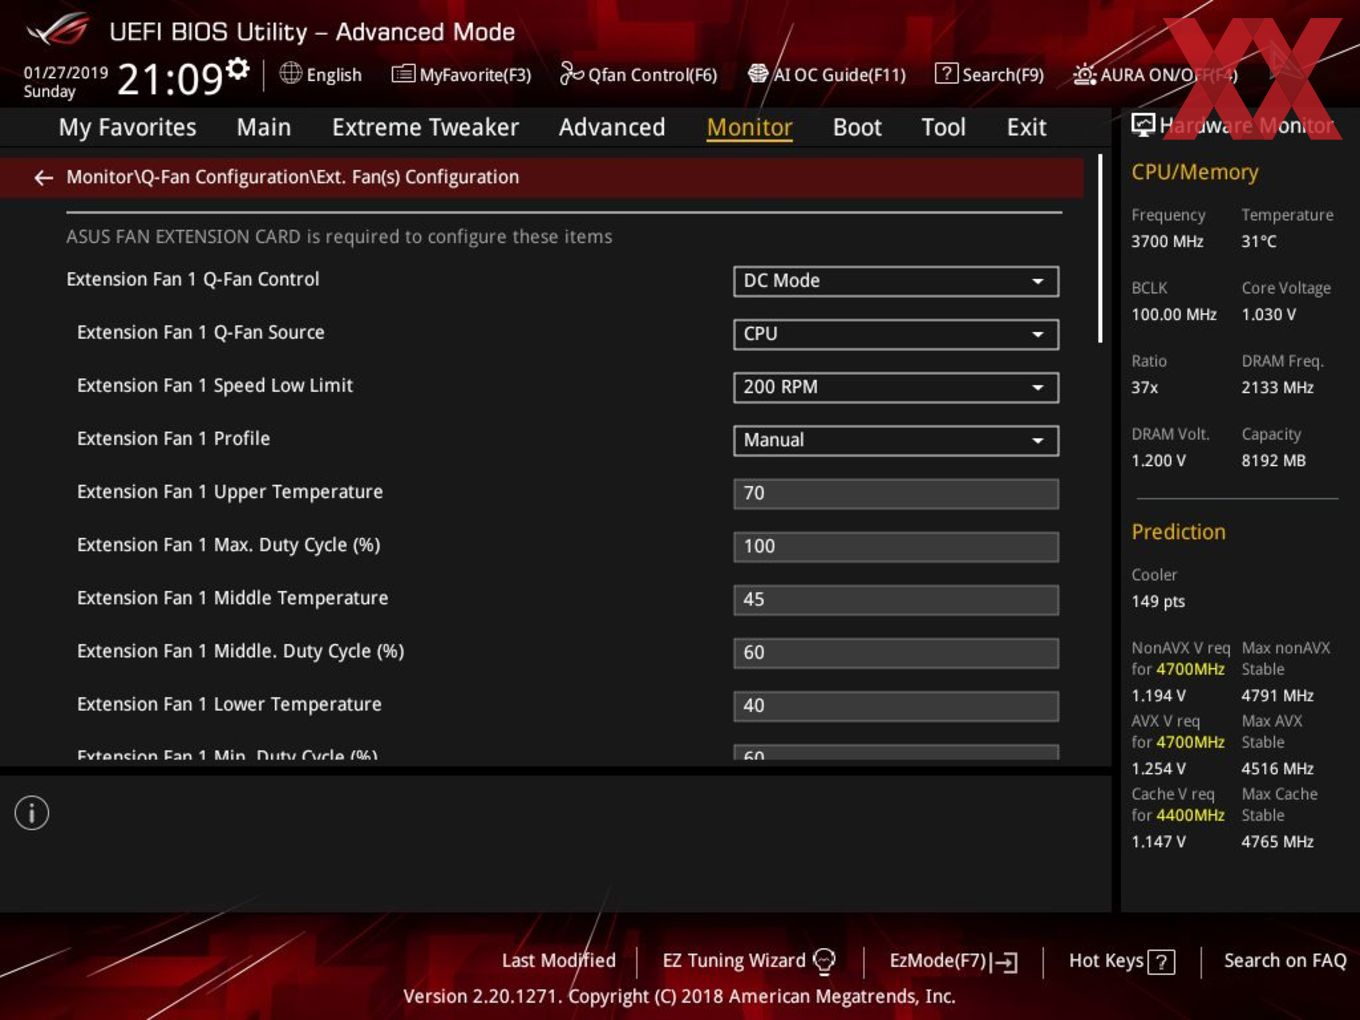Toggle AURA lighting icon

click(x=1084, y=74)
